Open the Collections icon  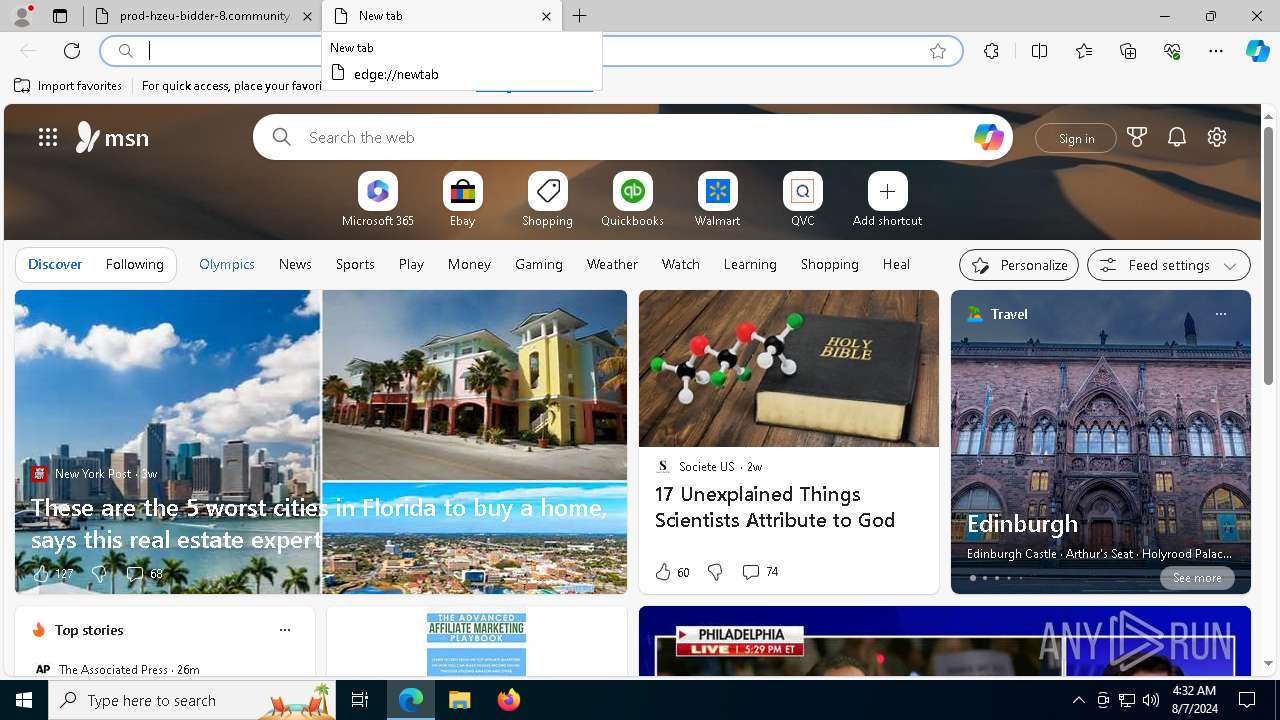[1128, 51]
